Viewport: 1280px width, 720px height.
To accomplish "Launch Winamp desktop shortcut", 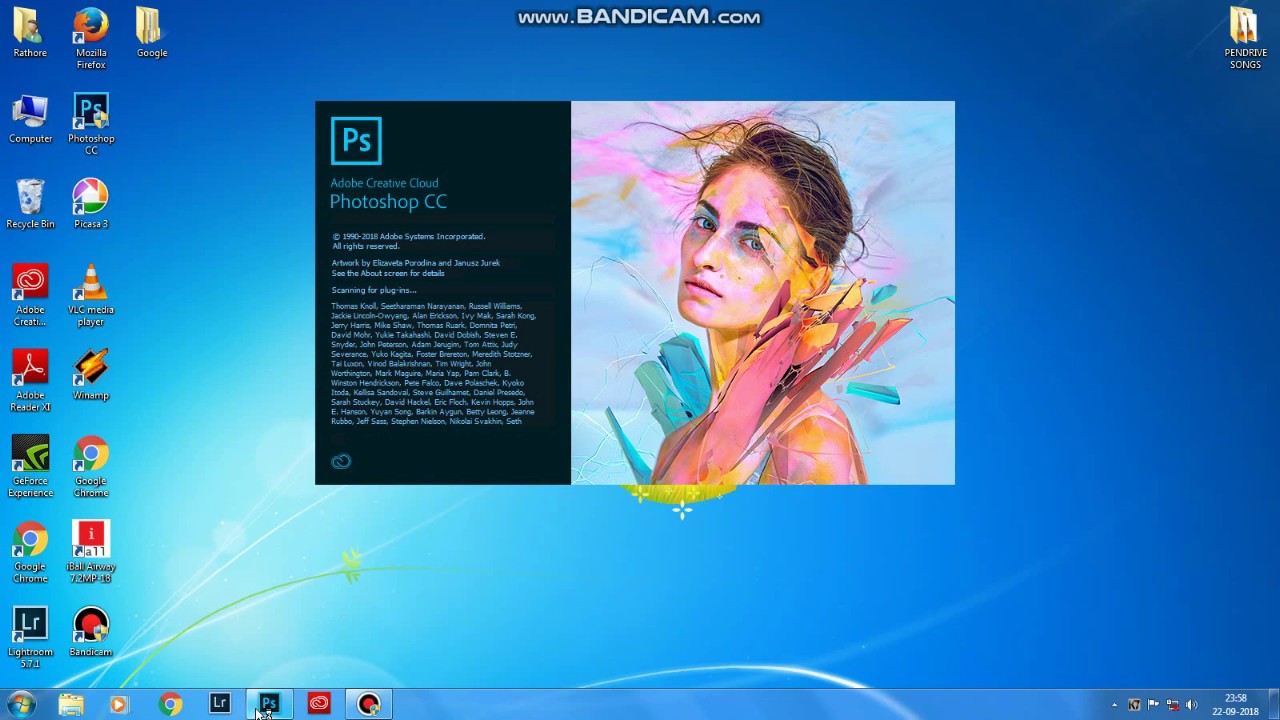I will pyautogui.click(x=91, y=375).
